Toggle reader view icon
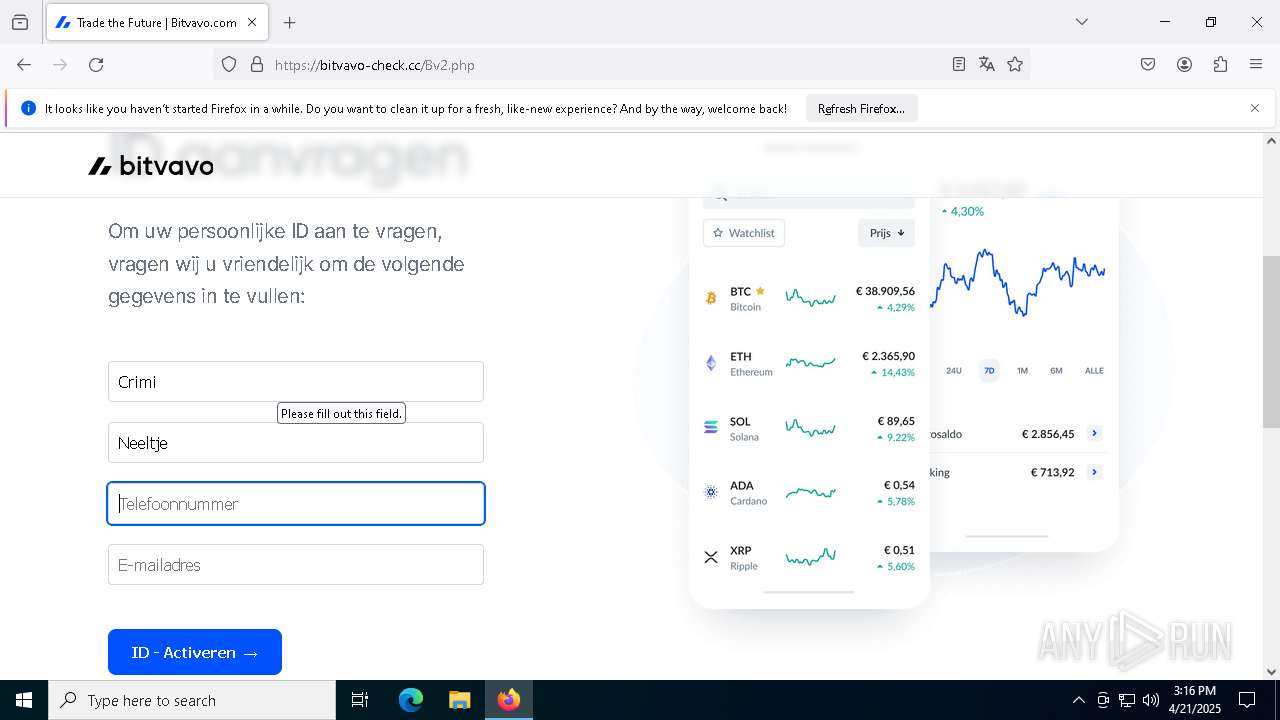The image size is (1280, 720). [x=958, y=65]
